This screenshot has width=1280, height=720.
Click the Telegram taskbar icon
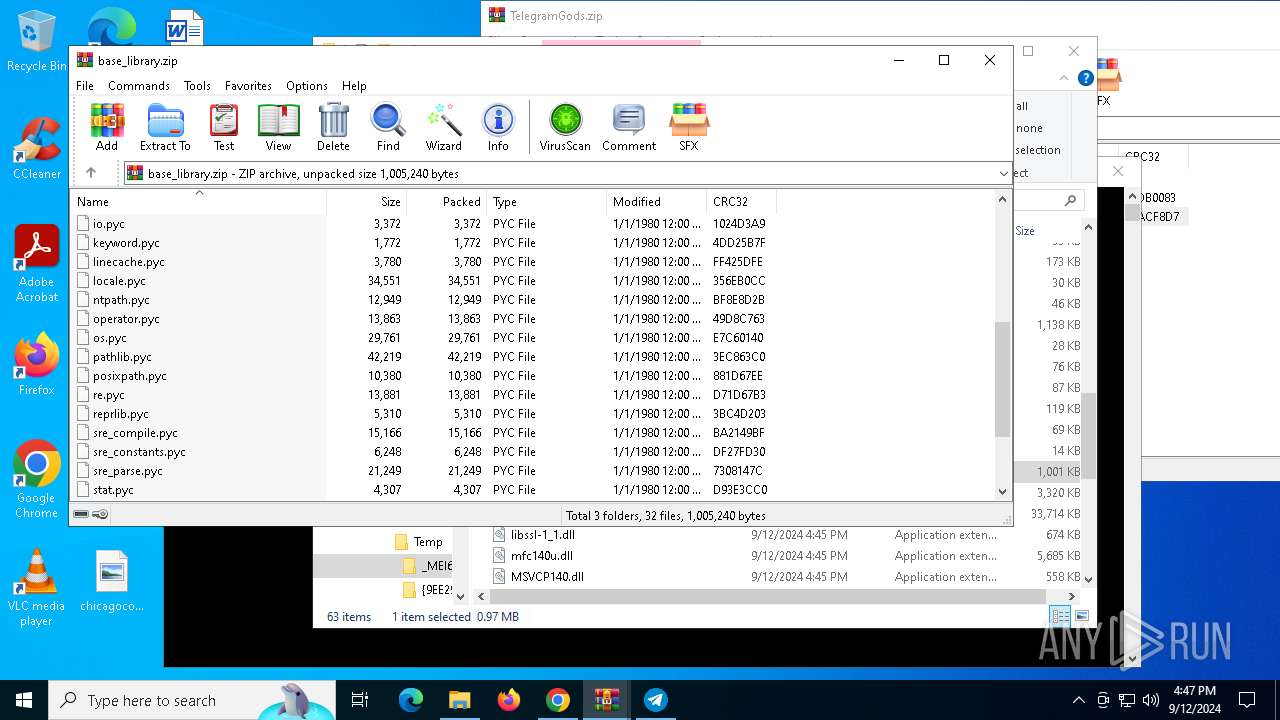(656, 700)
